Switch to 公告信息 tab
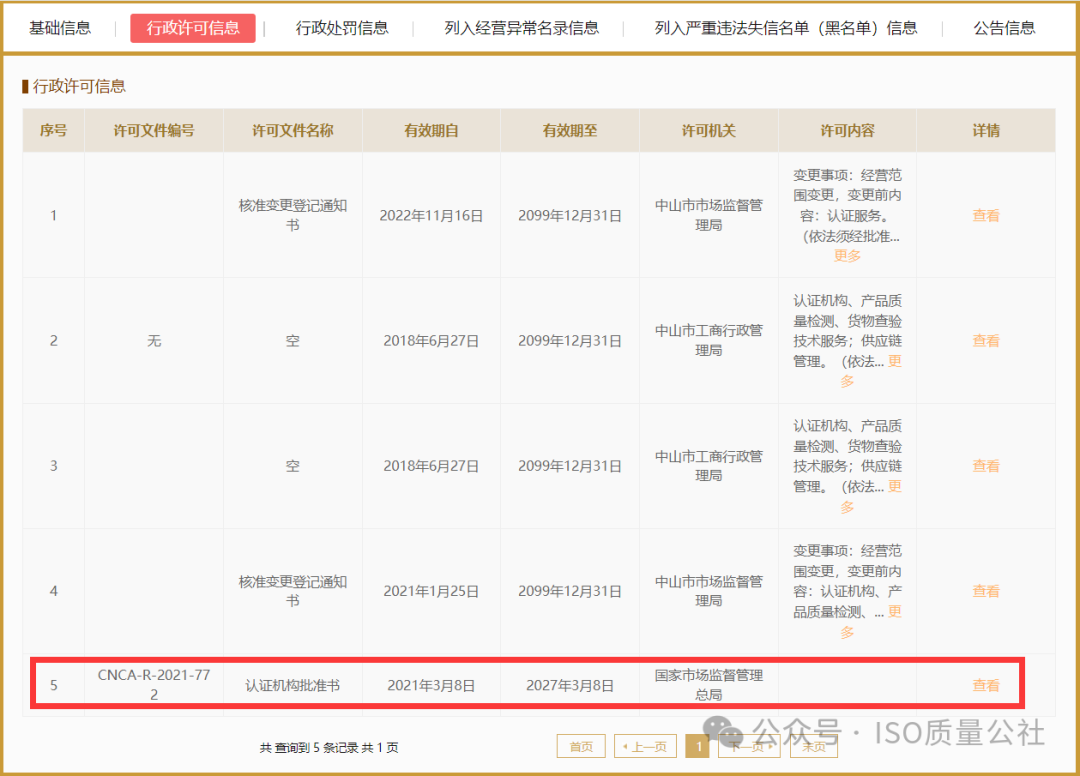This screenshot has height=776, width=1080. [x=1004, y=28]
